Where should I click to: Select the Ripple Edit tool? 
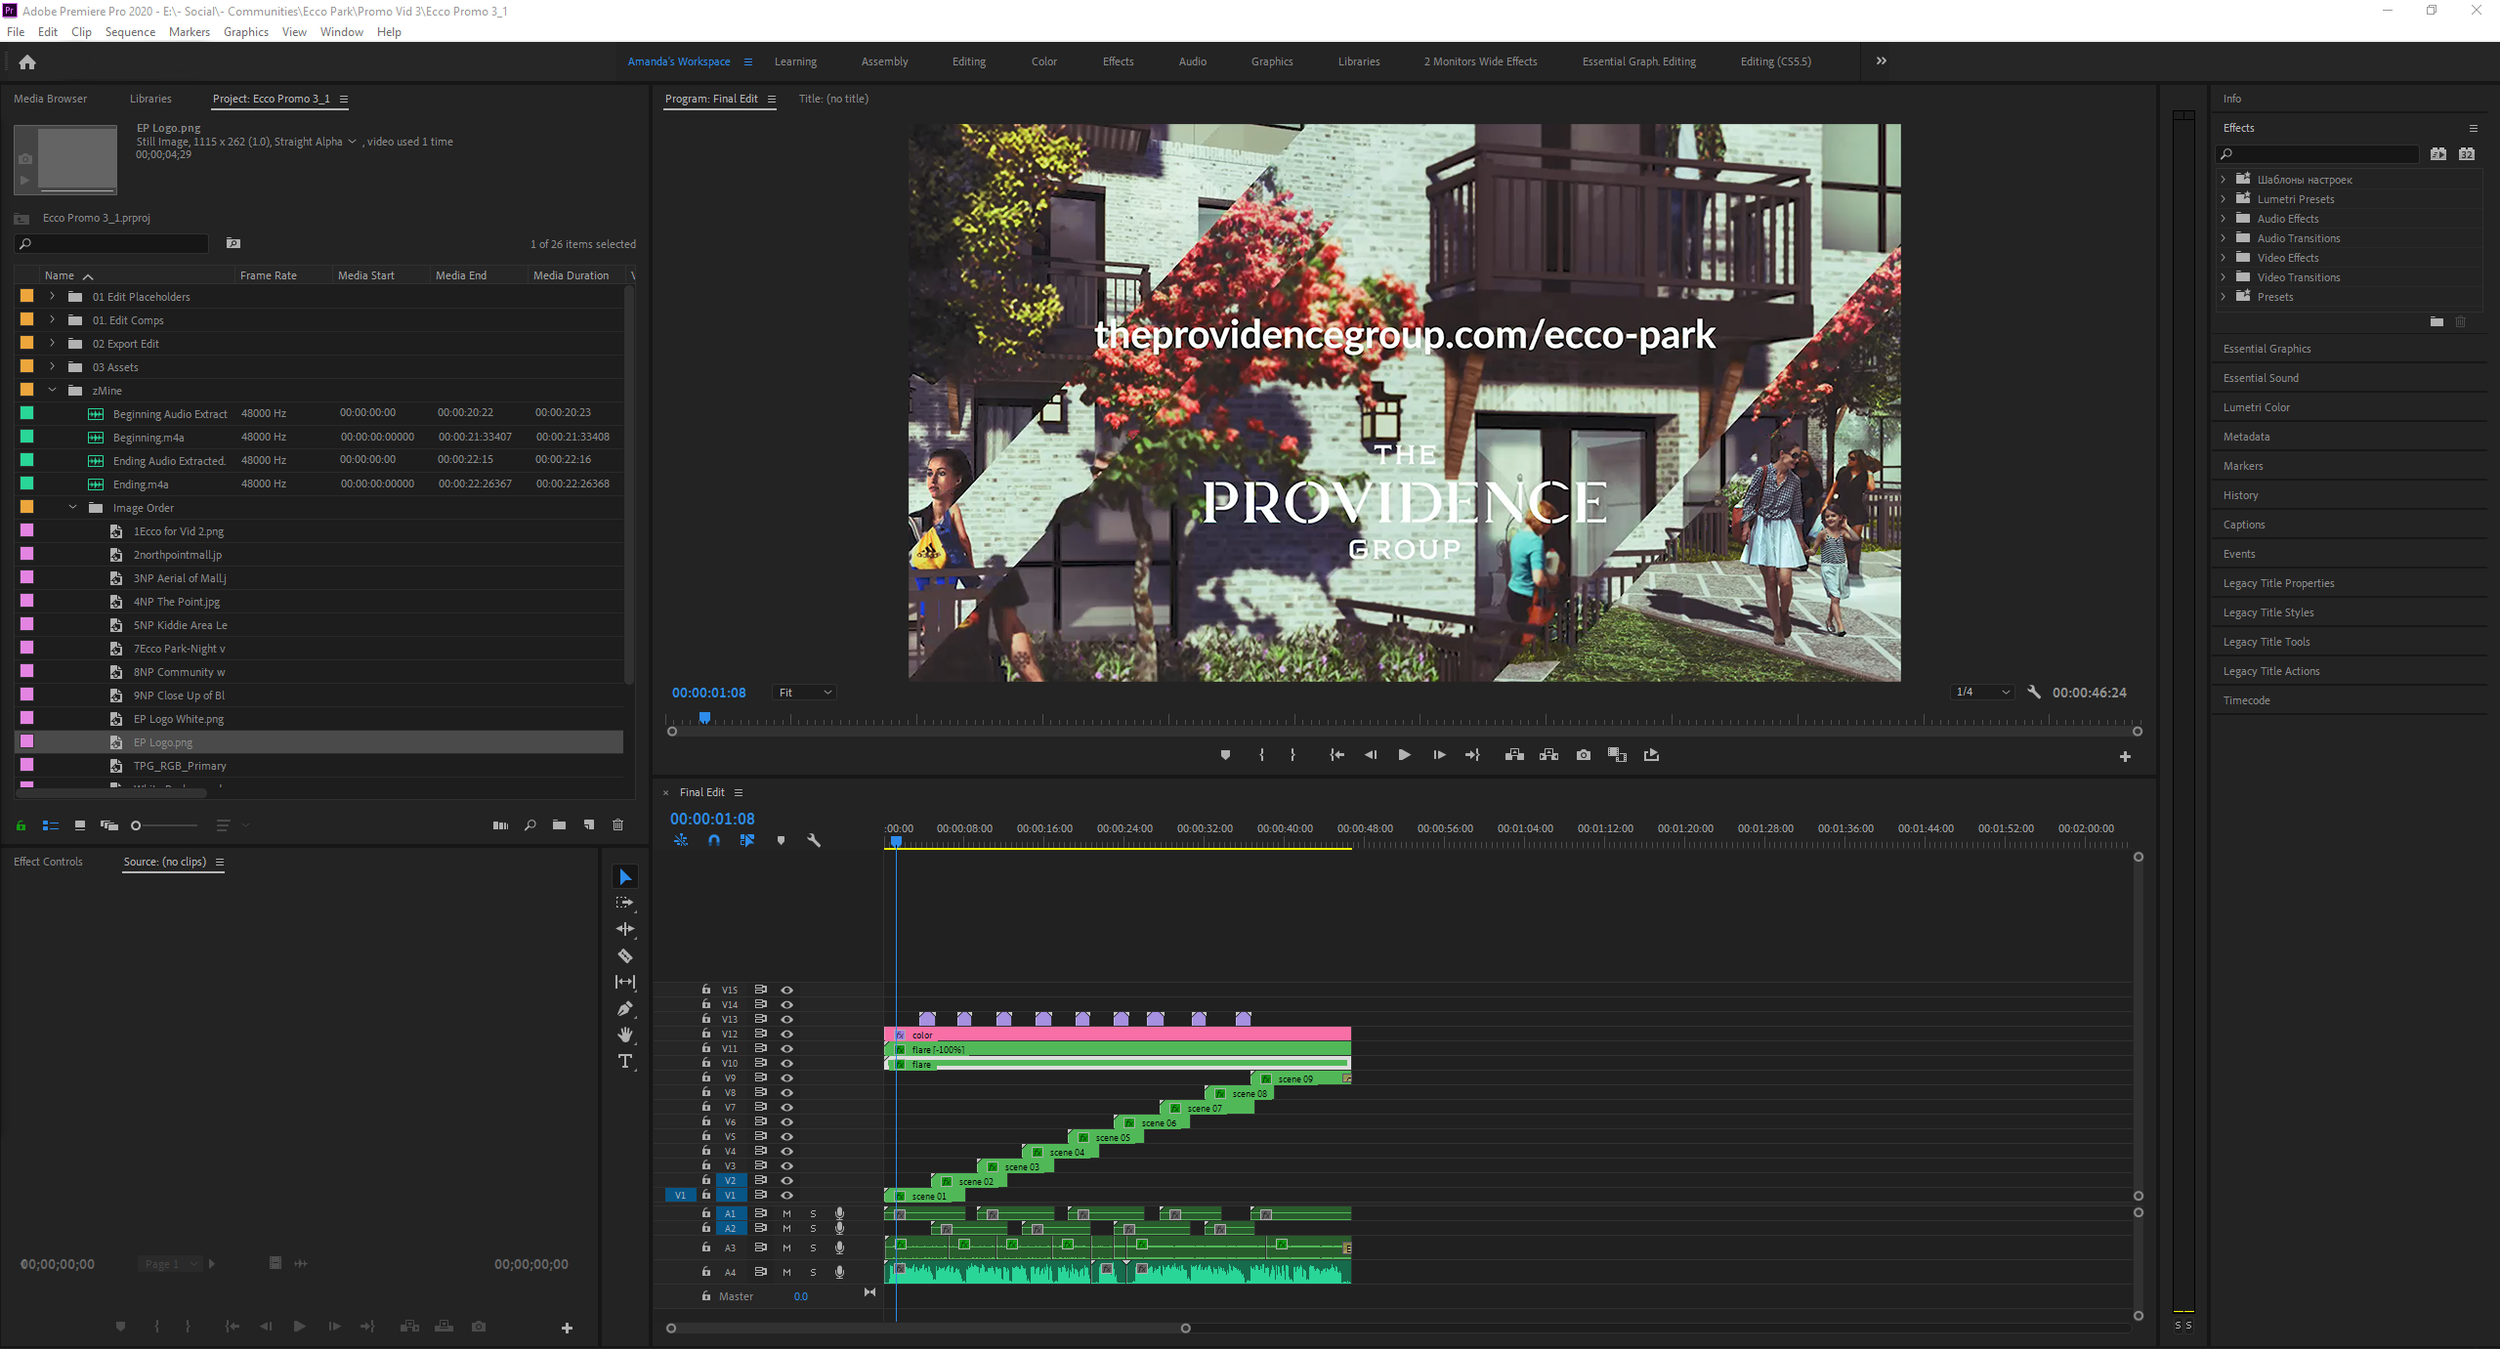625,929
